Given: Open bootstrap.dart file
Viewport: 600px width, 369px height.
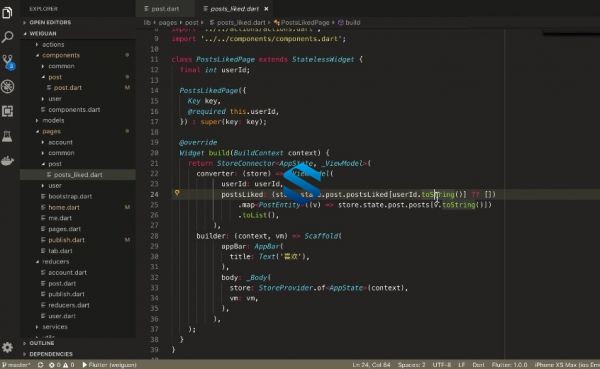Looking at the screenshot, I should tap(70, 196).
